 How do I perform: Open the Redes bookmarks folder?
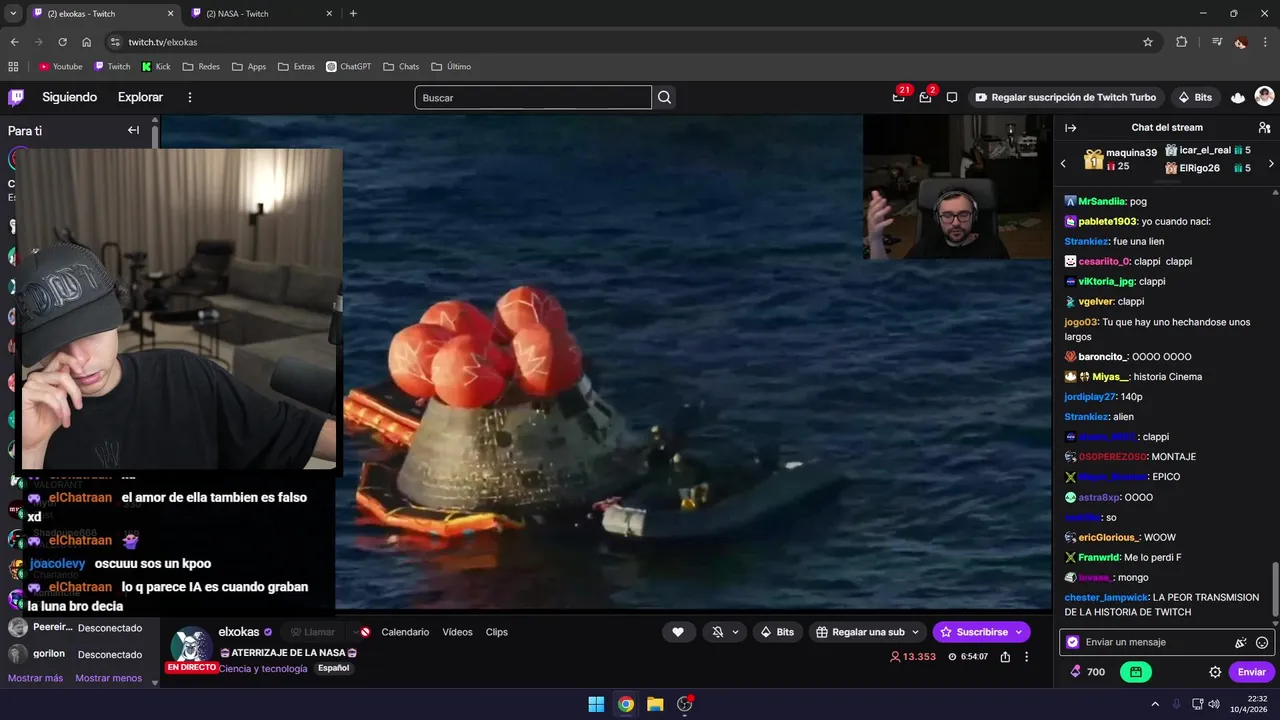[x=200, y=67]
